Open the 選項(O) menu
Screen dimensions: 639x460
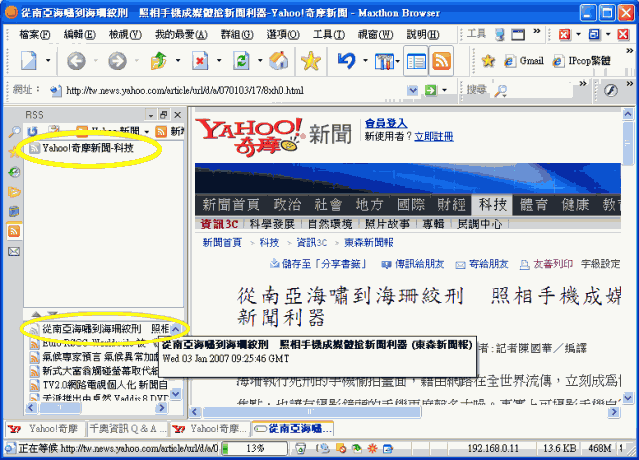(x=283, y=35)
